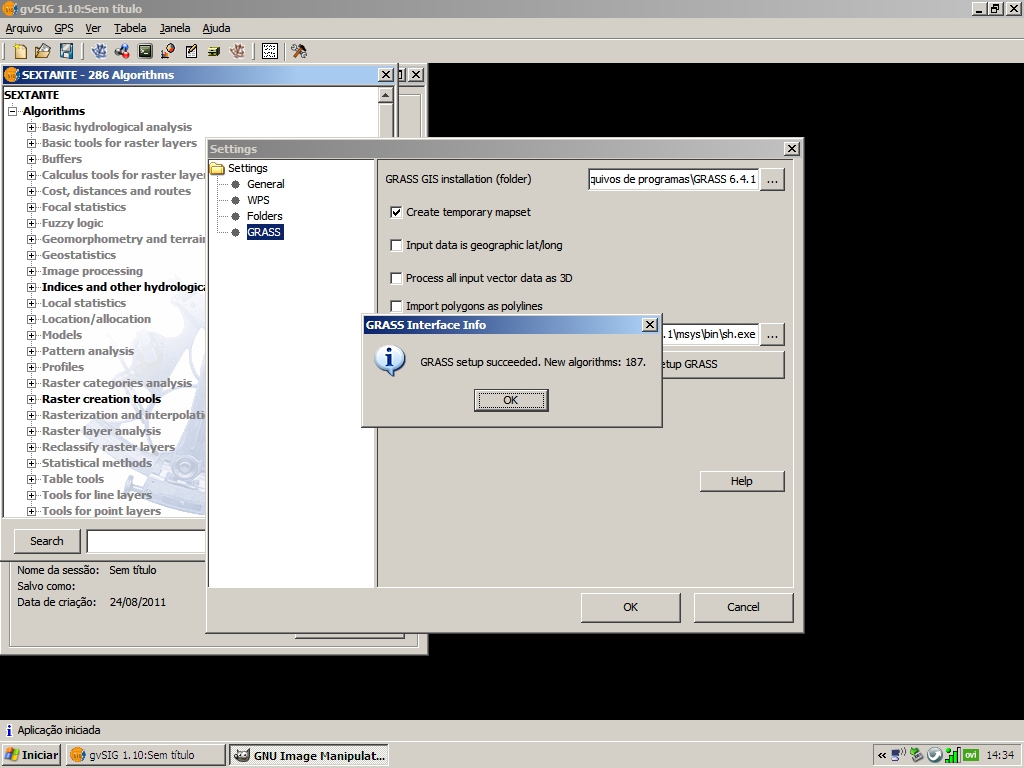This screenshot has height=768, width=1024.
Task: Collapse the Algorithms tree root node
Action: (14, 111)
